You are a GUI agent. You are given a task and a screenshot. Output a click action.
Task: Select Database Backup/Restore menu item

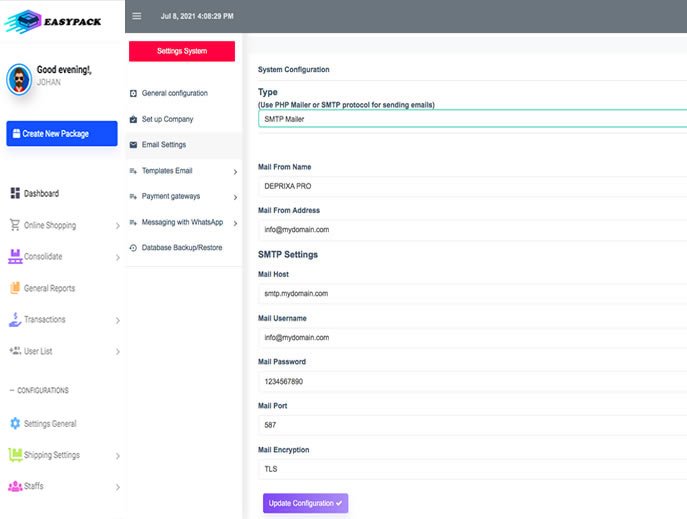point(181,247)
